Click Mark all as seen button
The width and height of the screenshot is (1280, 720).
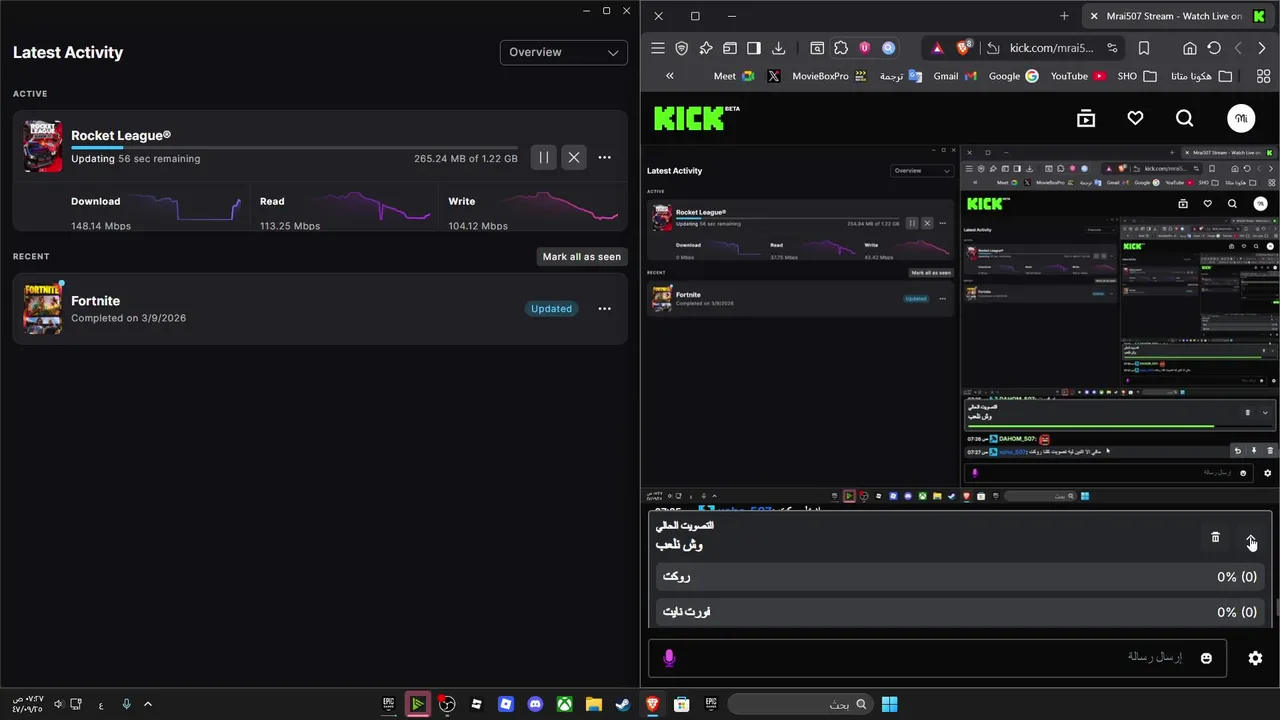(581, 256)
